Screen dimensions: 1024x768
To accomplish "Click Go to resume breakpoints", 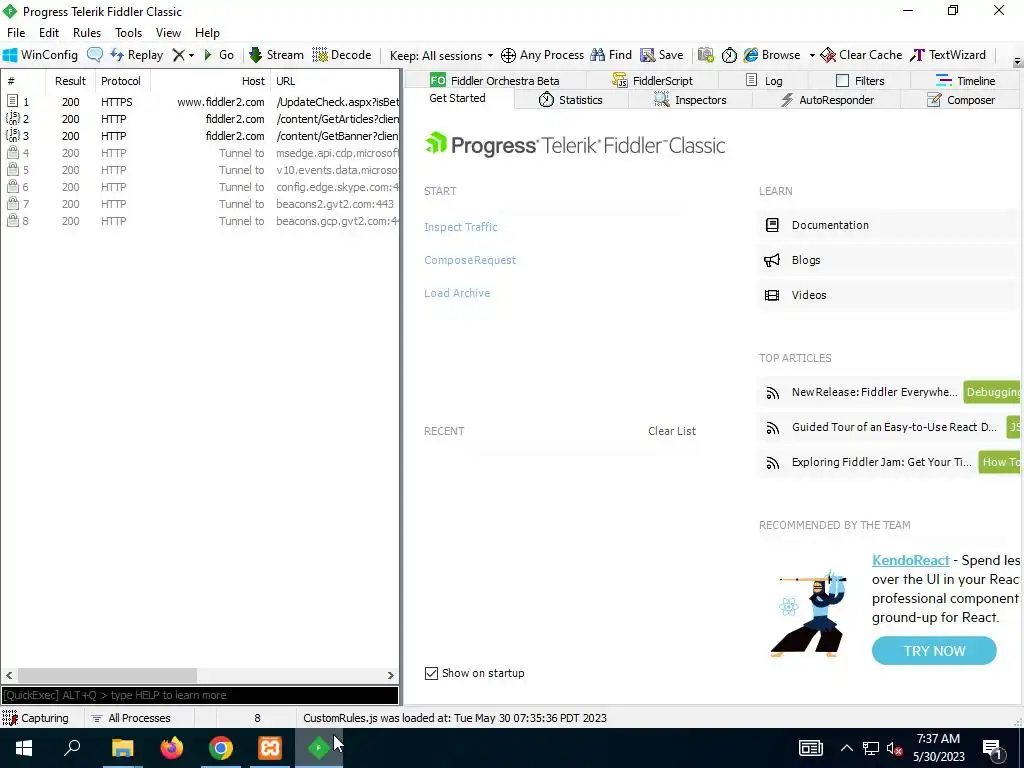I will [219, 55].
